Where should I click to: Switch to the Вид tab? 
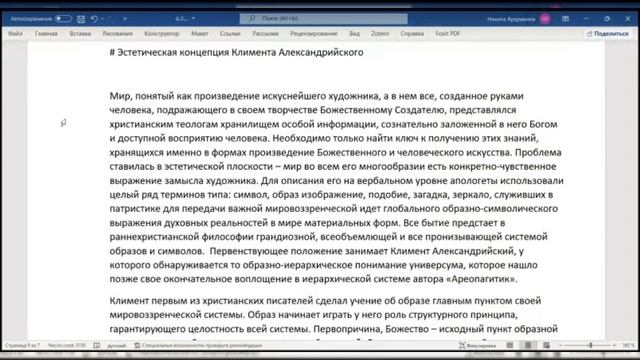[x=354, y=33]
